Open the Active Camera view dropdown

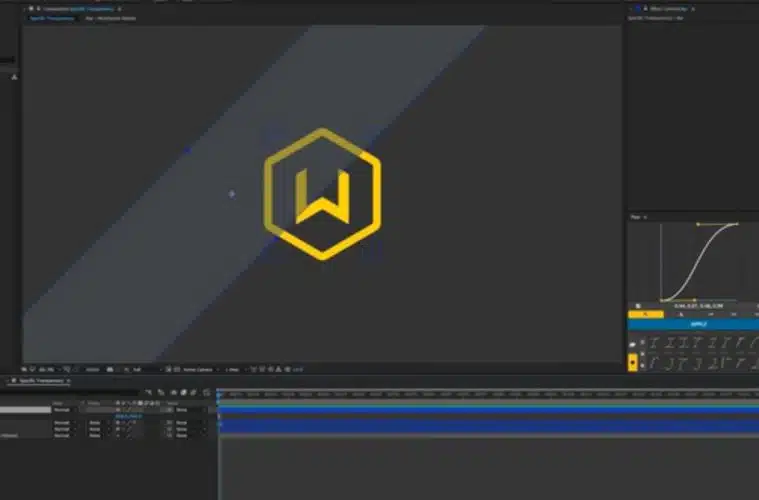197,369
